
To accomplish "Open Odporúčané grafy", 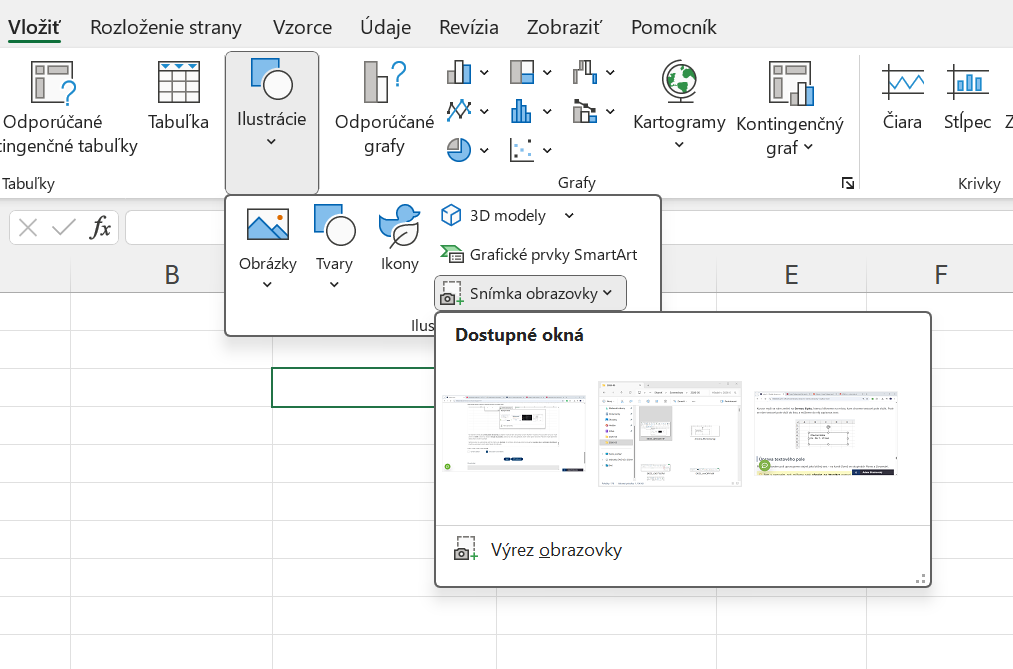I will tap(384, 108).
